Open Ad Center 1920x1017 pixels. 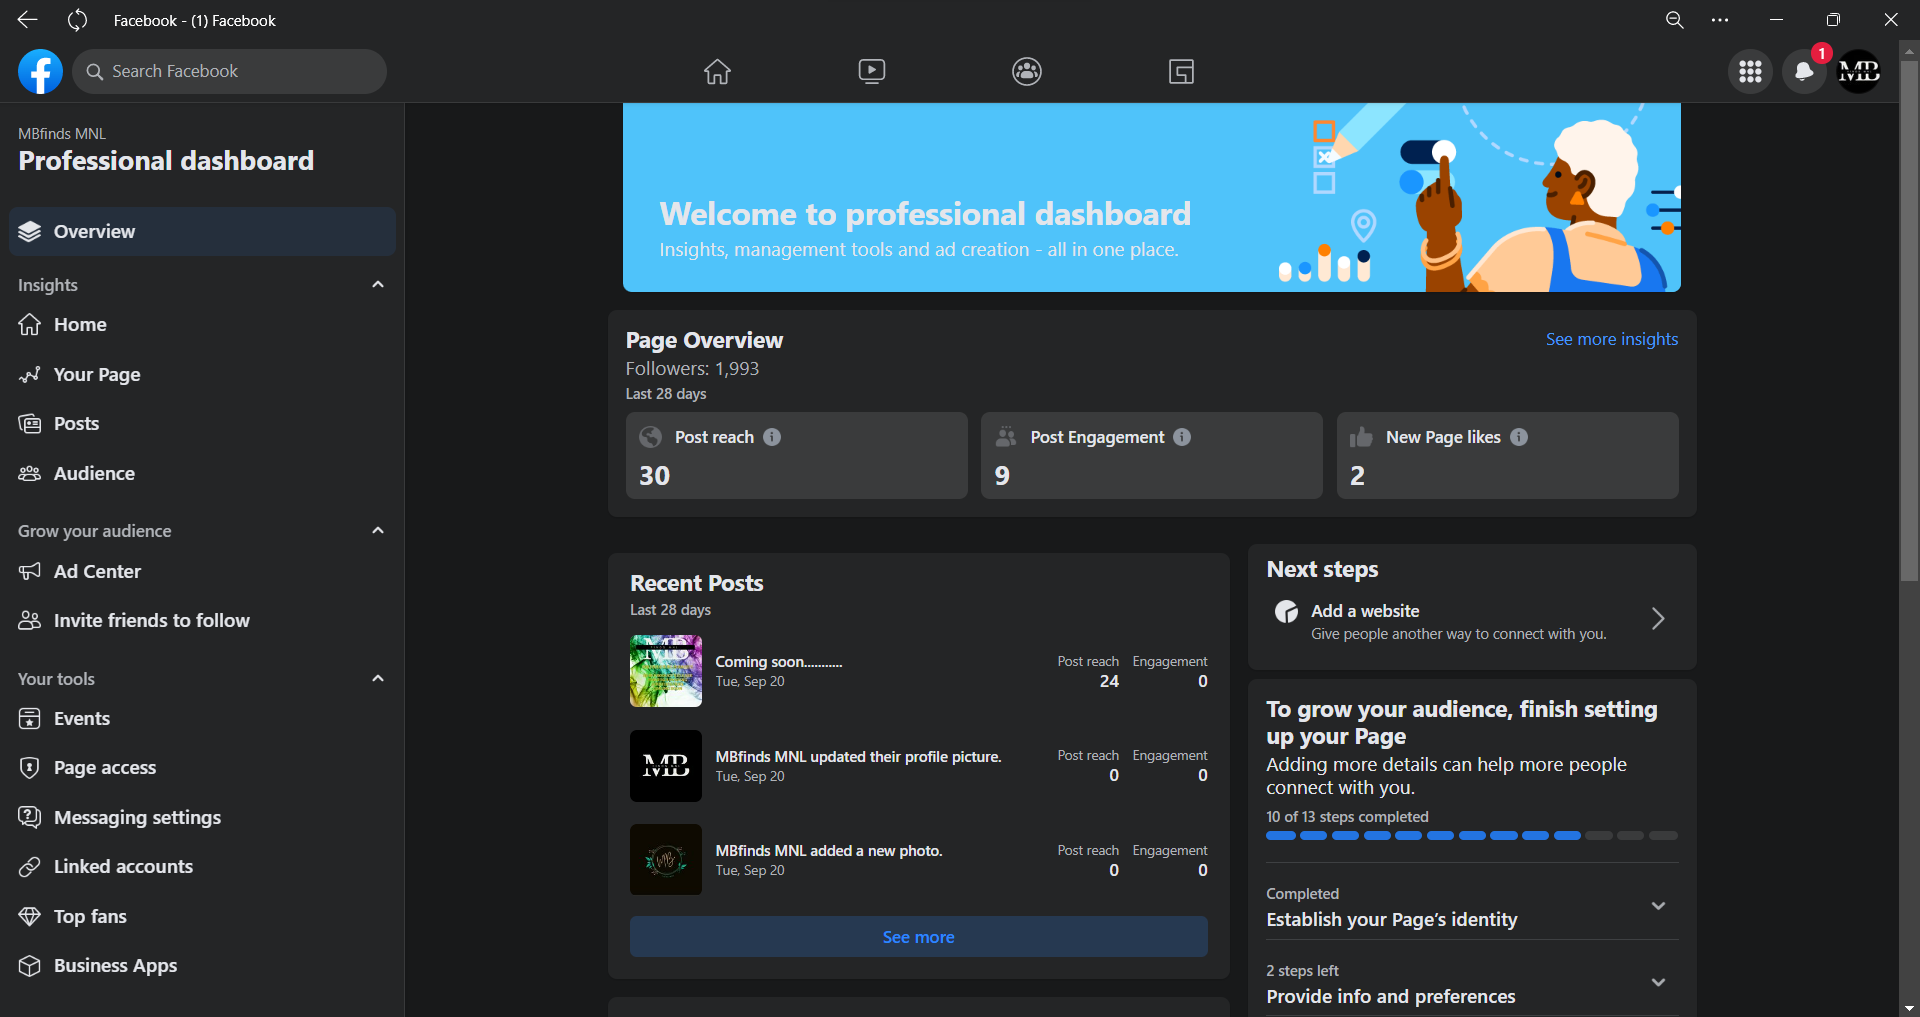coord(202,571)
